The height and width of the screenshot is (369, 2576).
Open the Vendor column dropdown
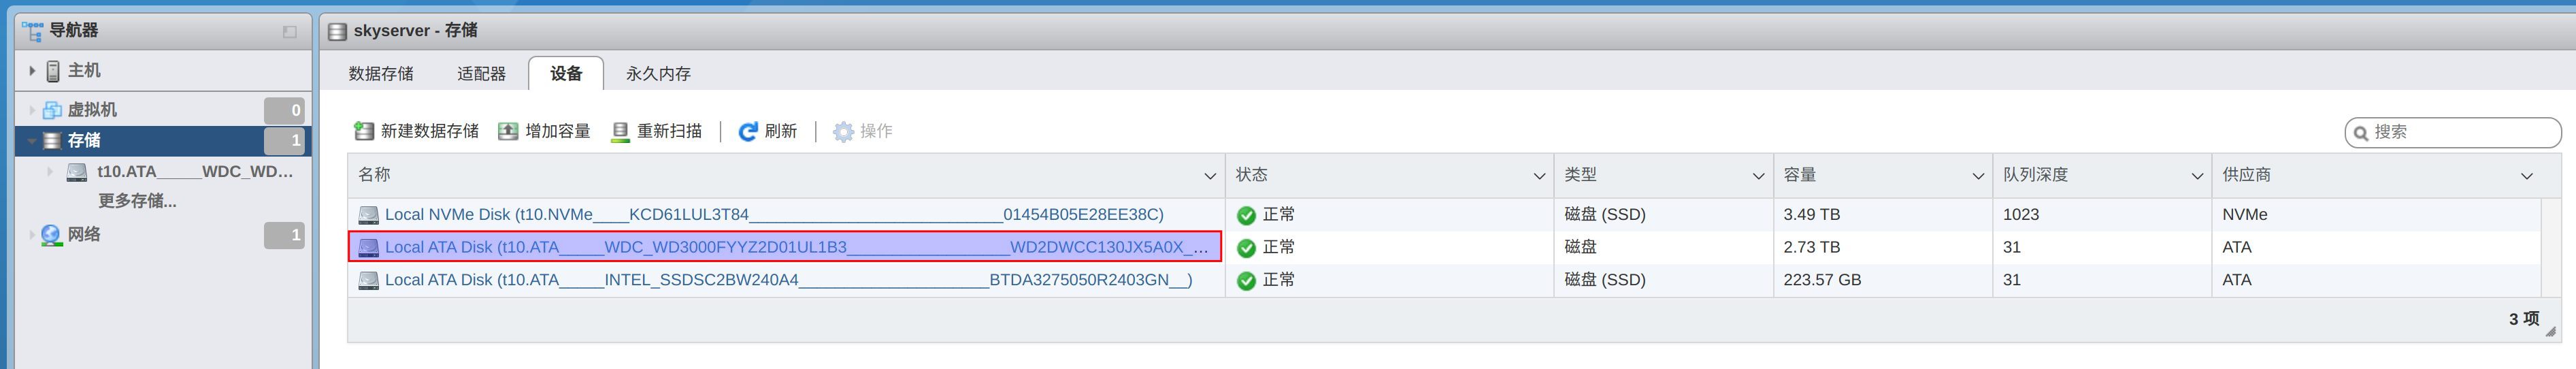point(2527,176)
